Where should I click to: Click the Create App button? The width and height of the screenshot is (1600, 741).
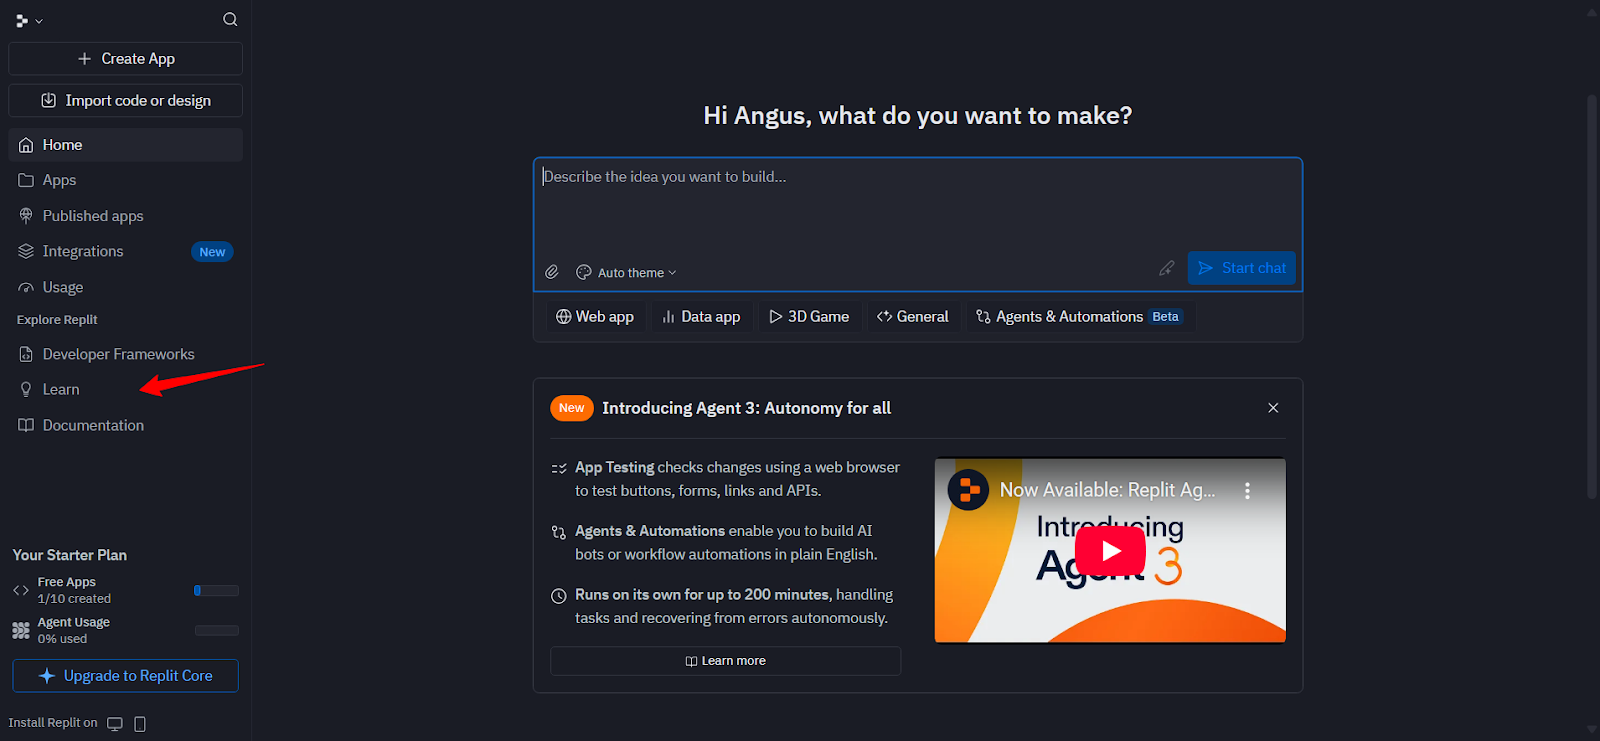point(126,59)
